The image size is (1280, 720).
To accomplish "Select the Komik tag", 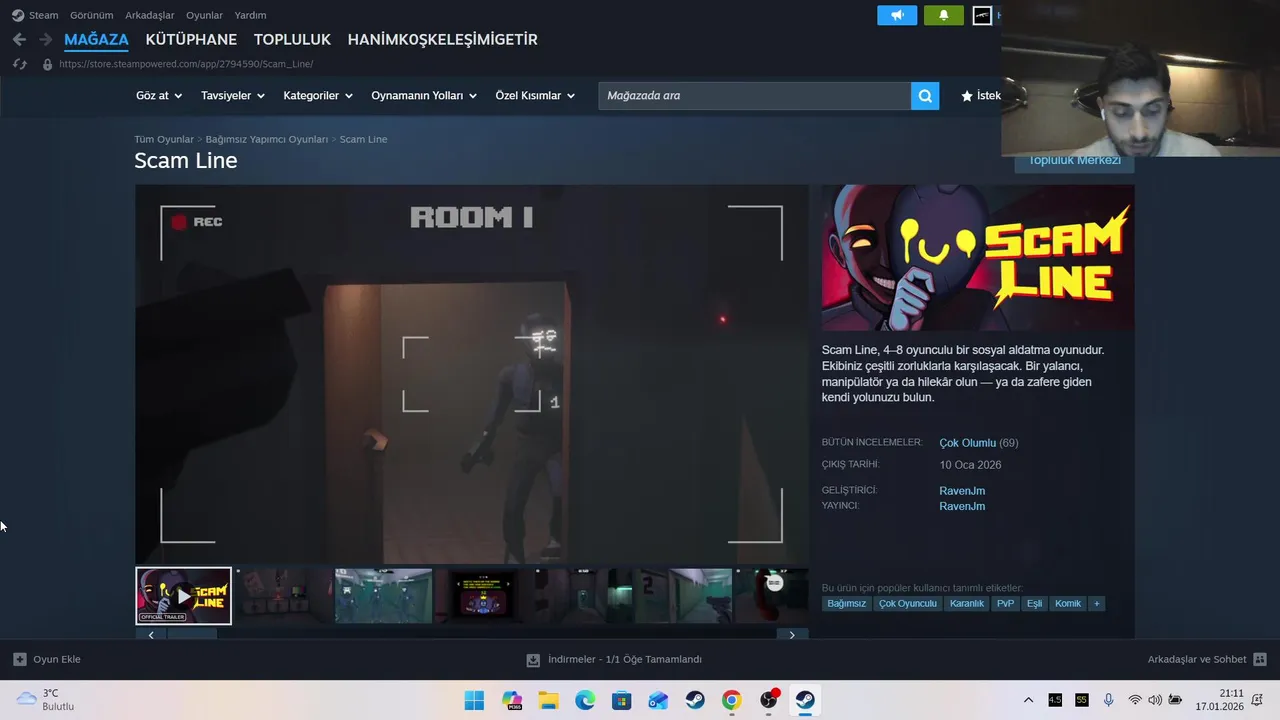I will (x=1068, y=604).
